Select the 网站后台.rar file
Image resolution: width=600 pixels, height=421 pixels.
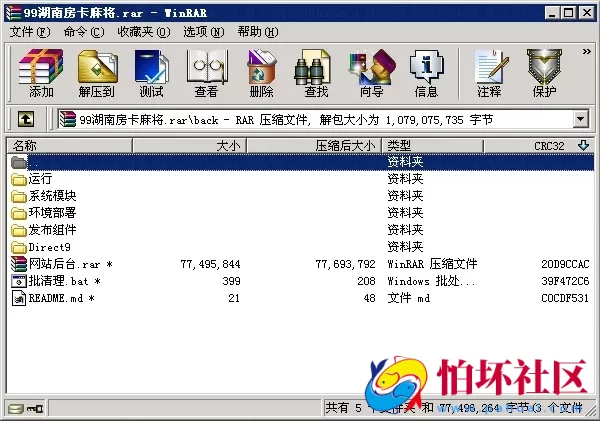(300, 264)
